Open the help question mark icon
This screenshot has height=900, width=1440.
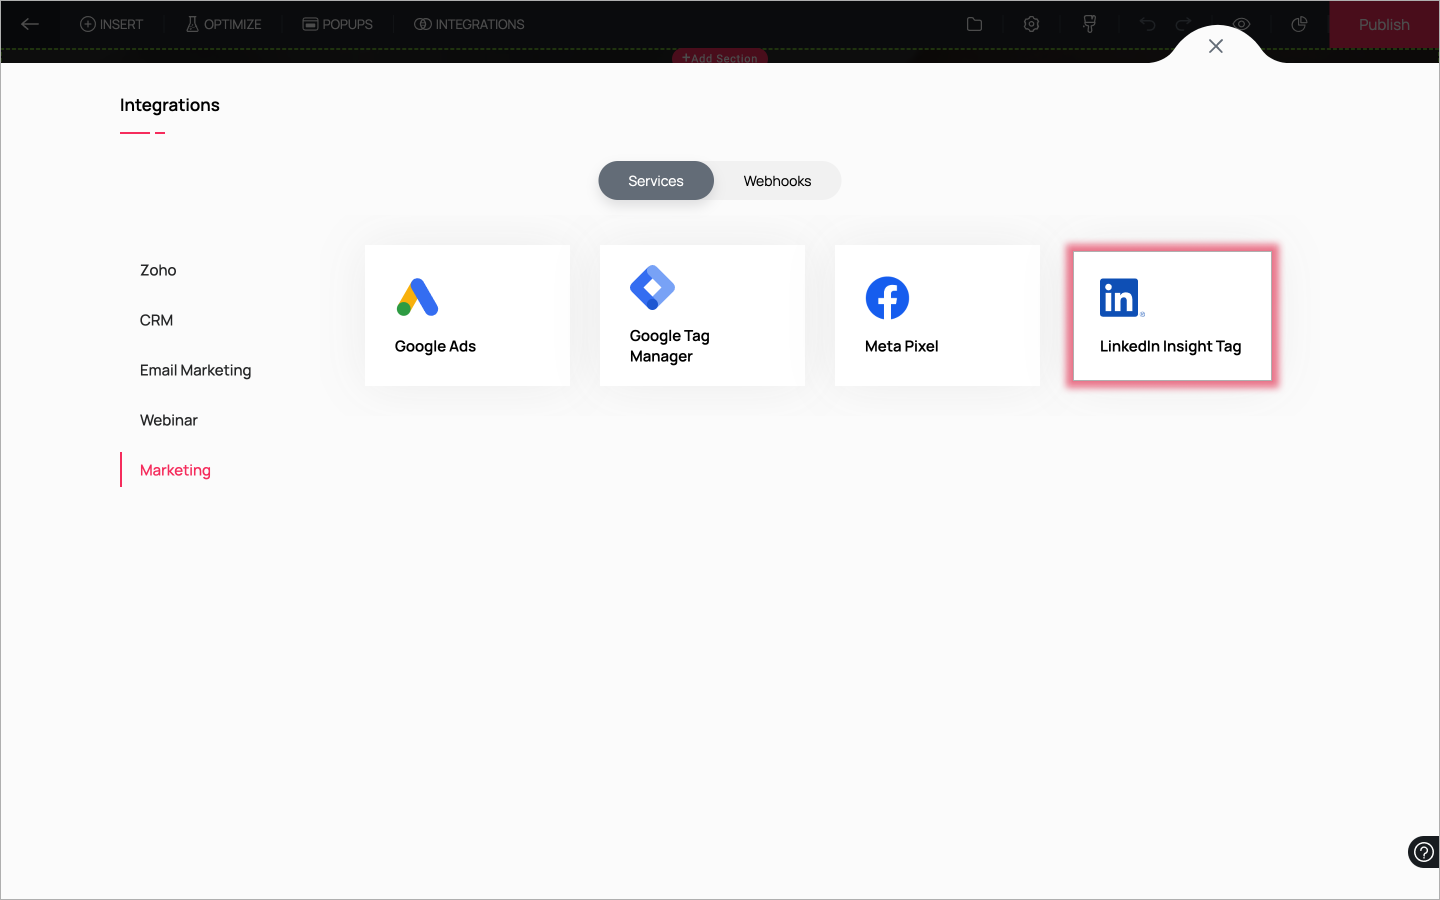(x=1423, y=852)
